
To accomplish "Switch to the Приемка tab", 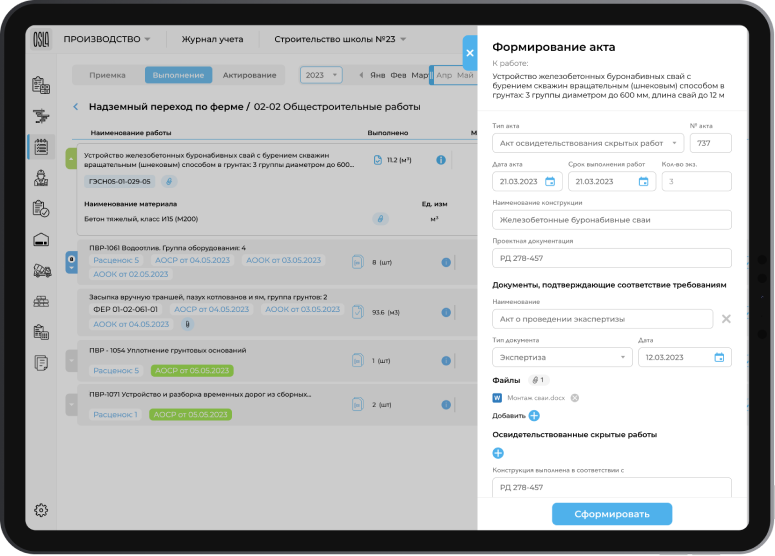I will coord(108,75).
